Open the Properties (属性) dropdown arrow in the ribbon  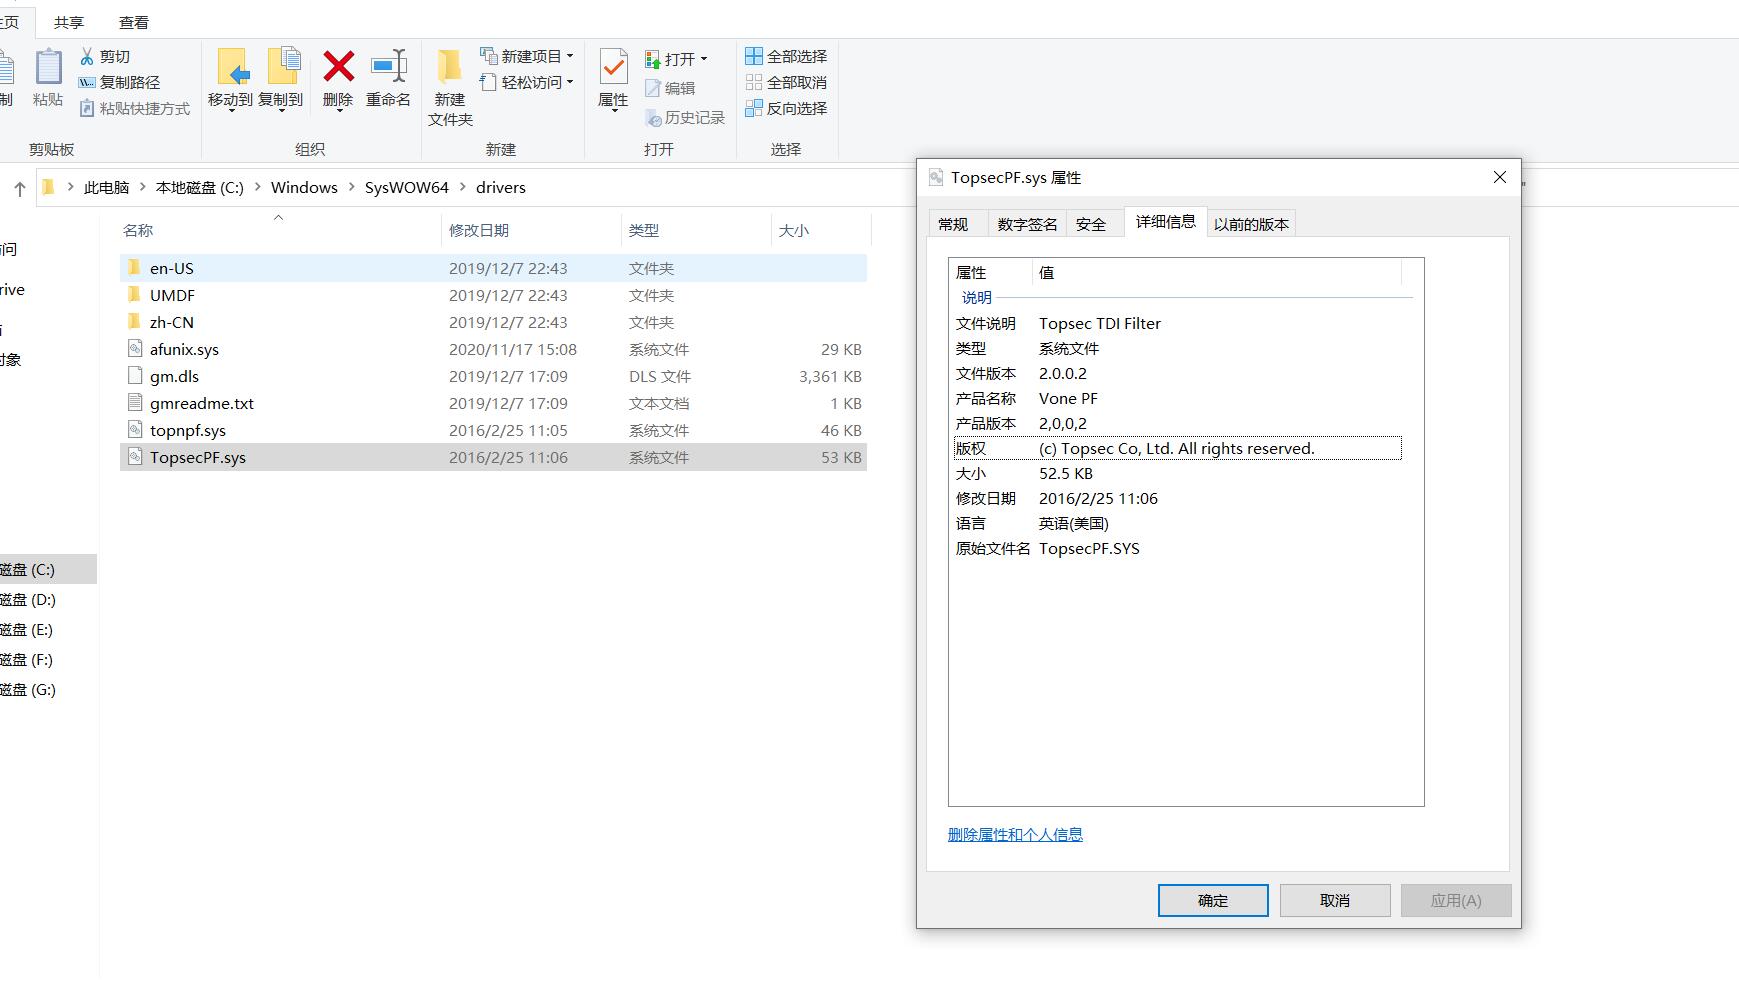coord(613,110)
